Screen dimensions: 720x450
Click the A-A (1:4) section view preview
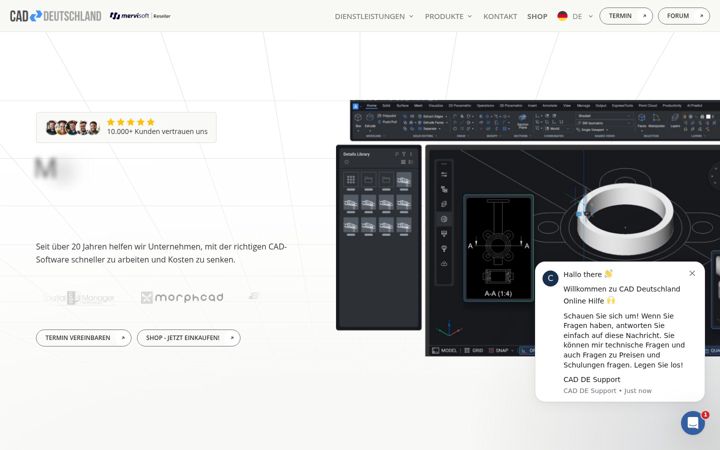pyautogui.click(x=498, y=248)
